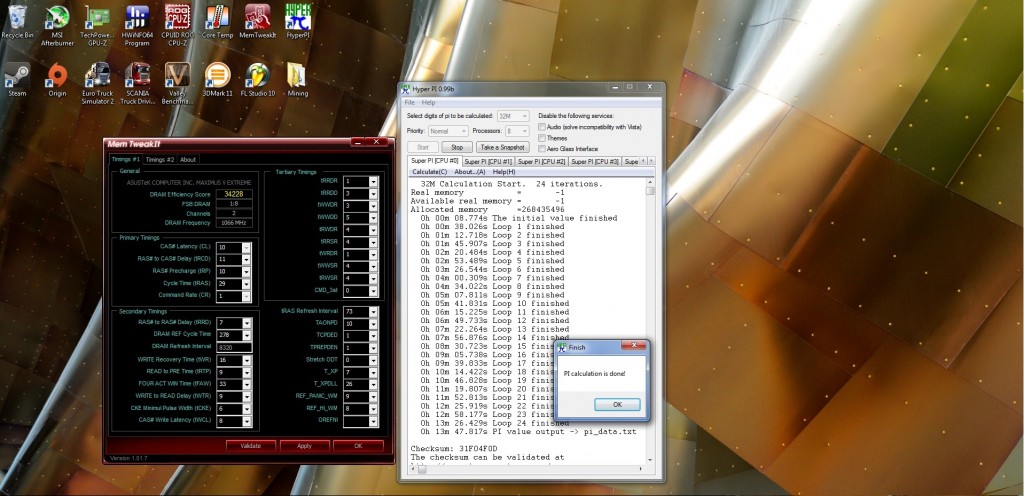The image size is (1024, 496).
Task: Open the About...(A) menu
Action: pyautogui.click(x=470, y=172)
